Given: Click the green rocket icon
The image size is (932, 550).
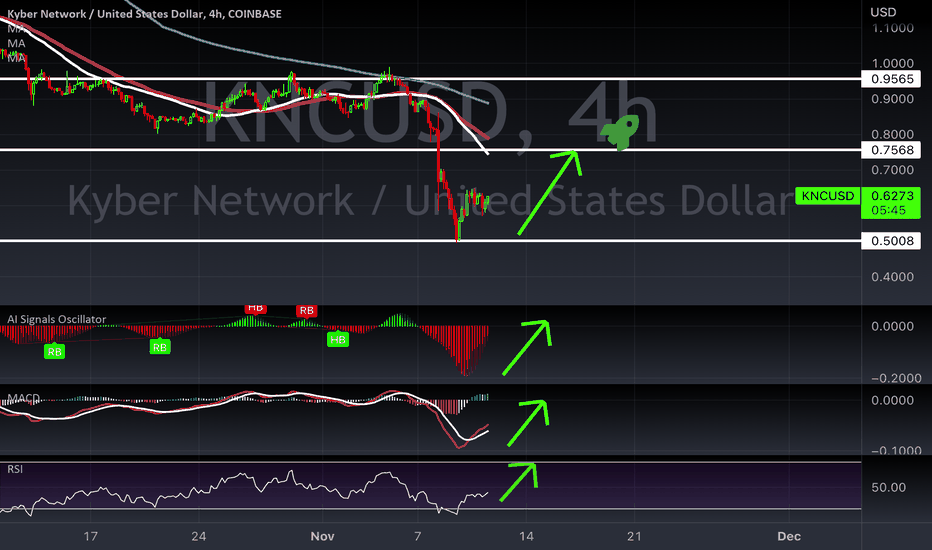Looking at the screenshot, I should pyautogui.click(x=620, y=131).
